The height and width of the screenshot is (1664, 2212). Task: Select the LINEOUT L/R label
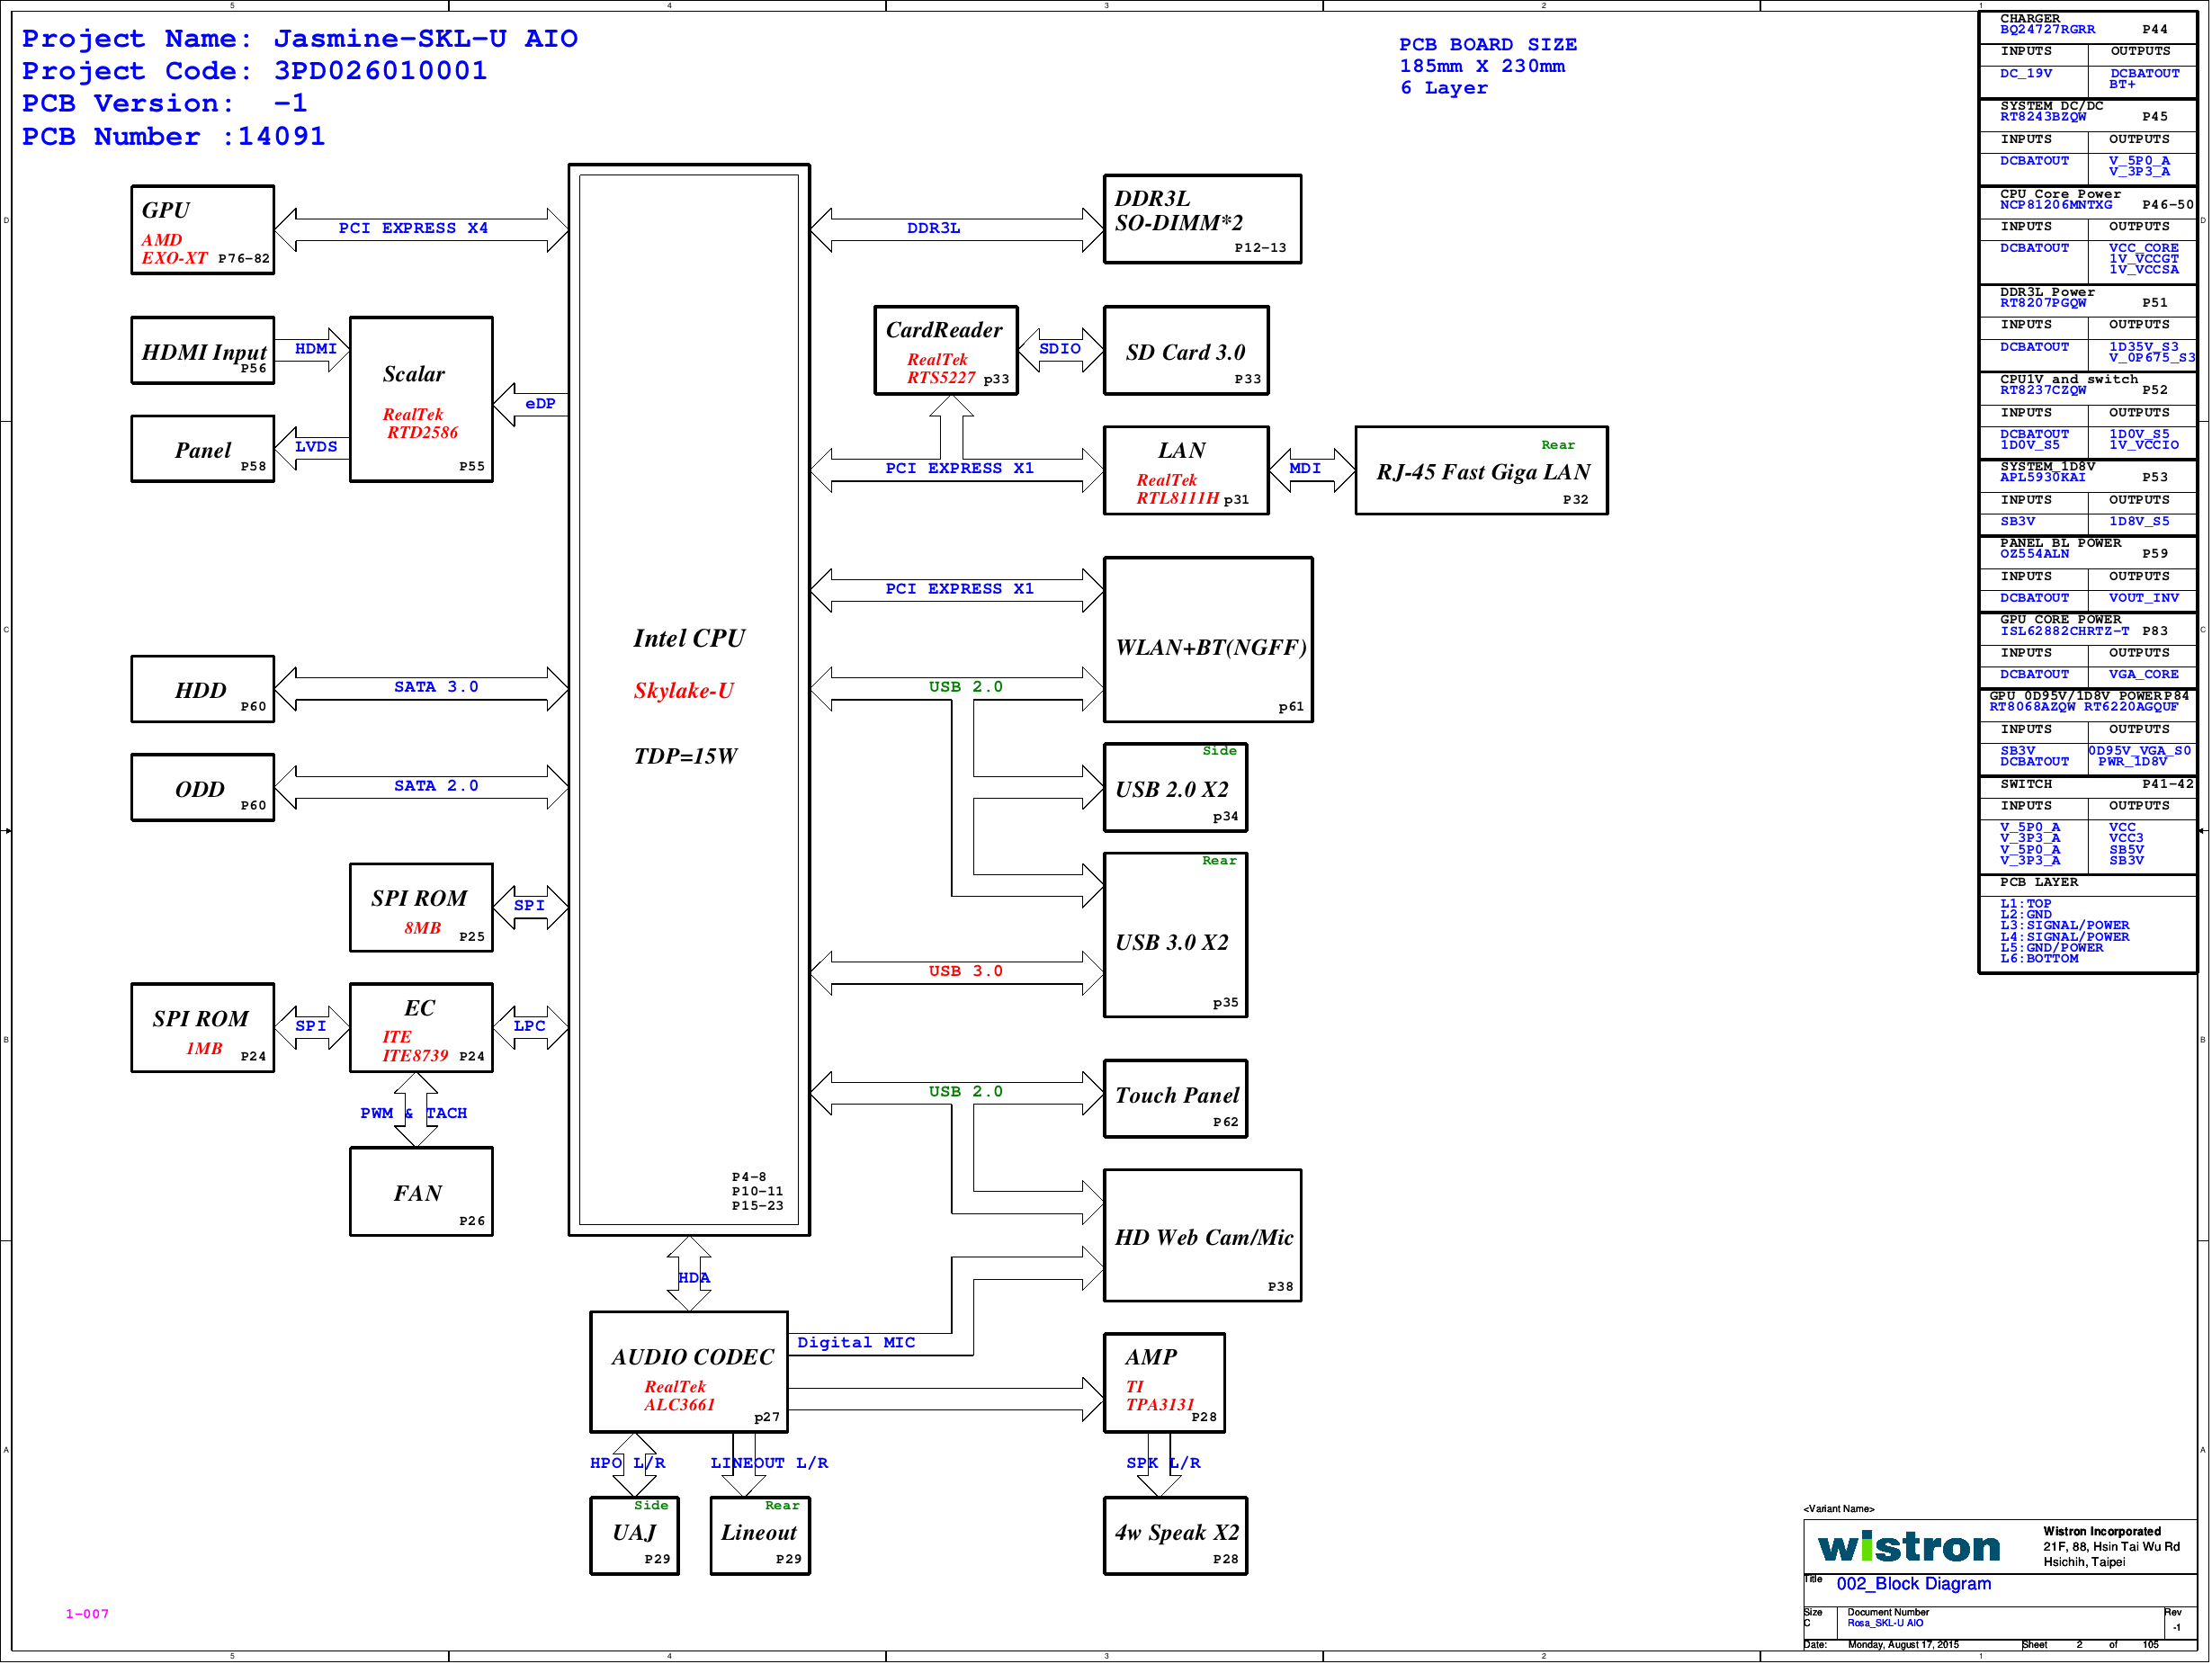click(769, 1463)
